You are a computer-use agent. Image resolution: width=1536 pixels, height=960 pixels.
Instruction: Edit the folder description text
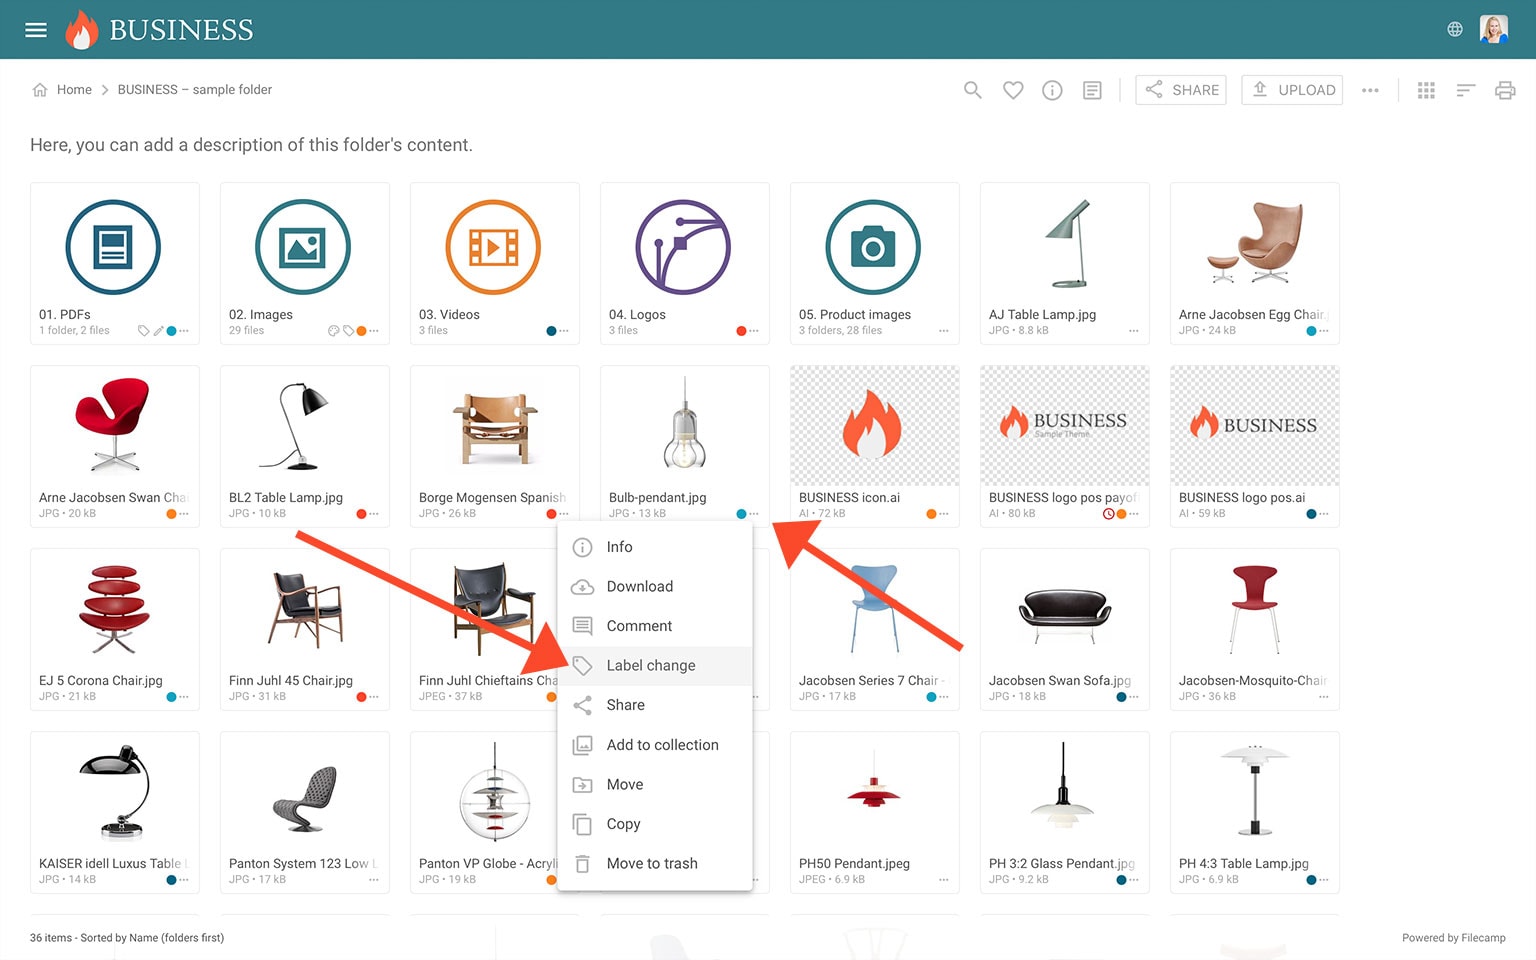coord(251,145)
